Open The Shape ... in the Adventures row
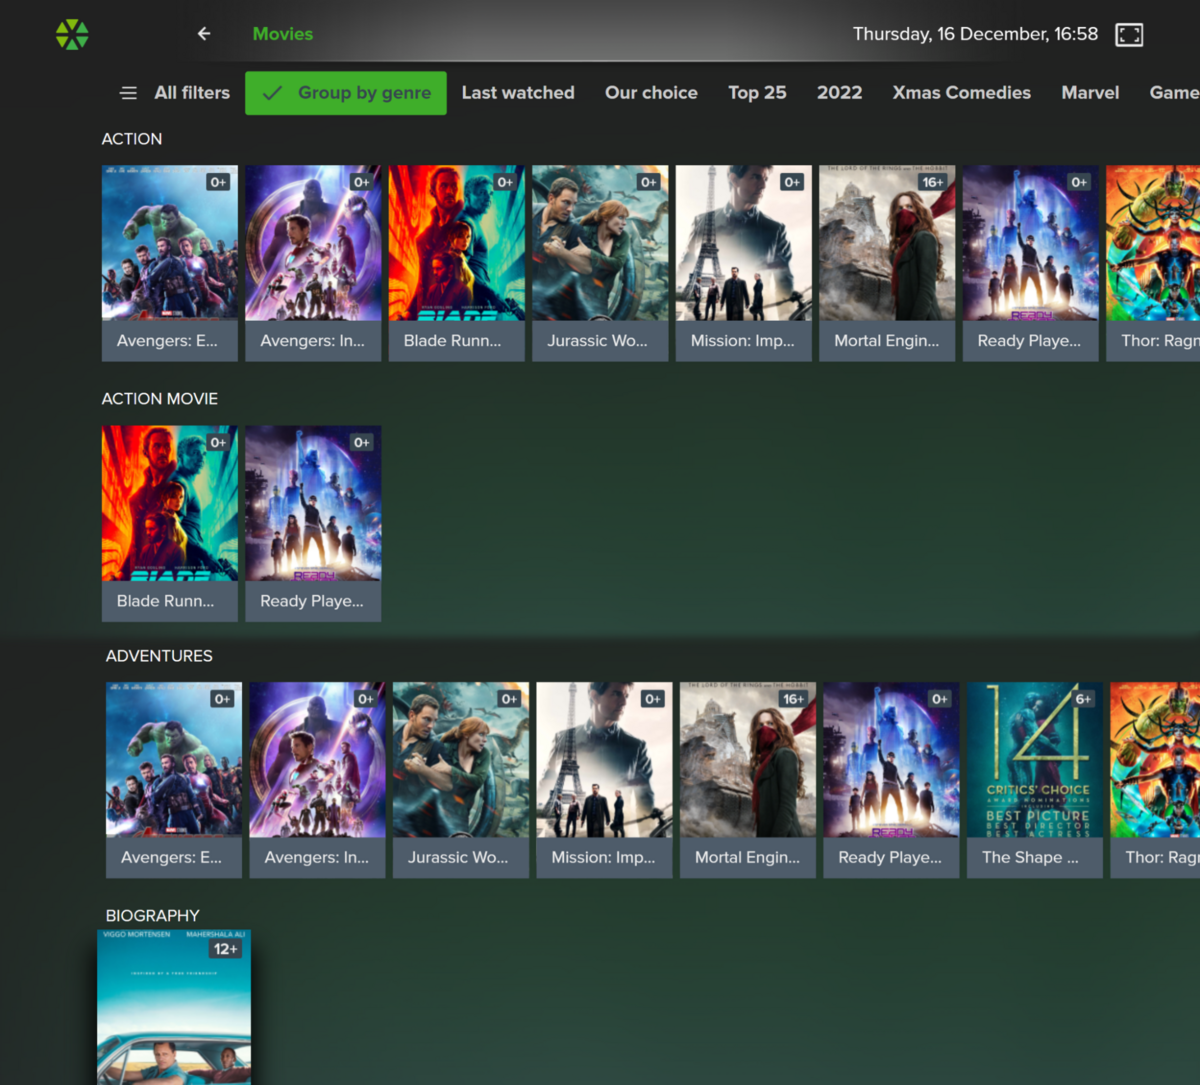 point(1035,780)
